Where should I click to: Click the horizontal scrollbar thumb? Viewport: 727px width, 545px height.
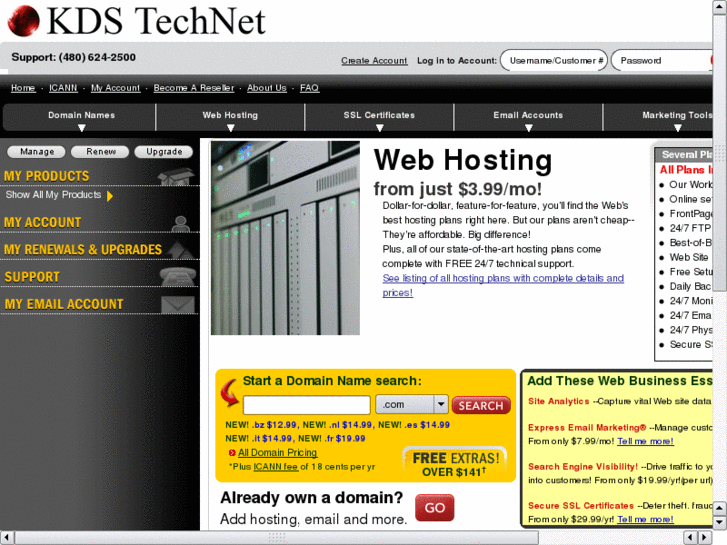point(277,537)
